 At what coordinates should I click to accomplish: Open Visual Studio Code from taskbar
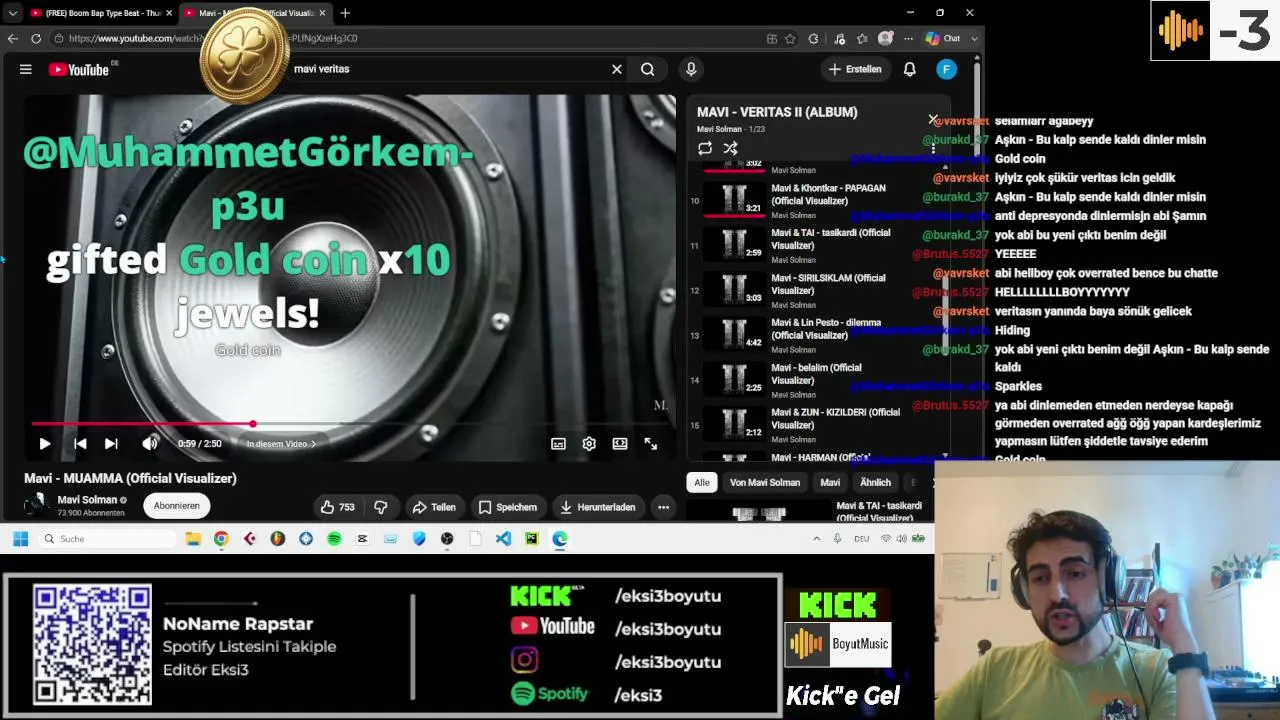click(503, 539)
